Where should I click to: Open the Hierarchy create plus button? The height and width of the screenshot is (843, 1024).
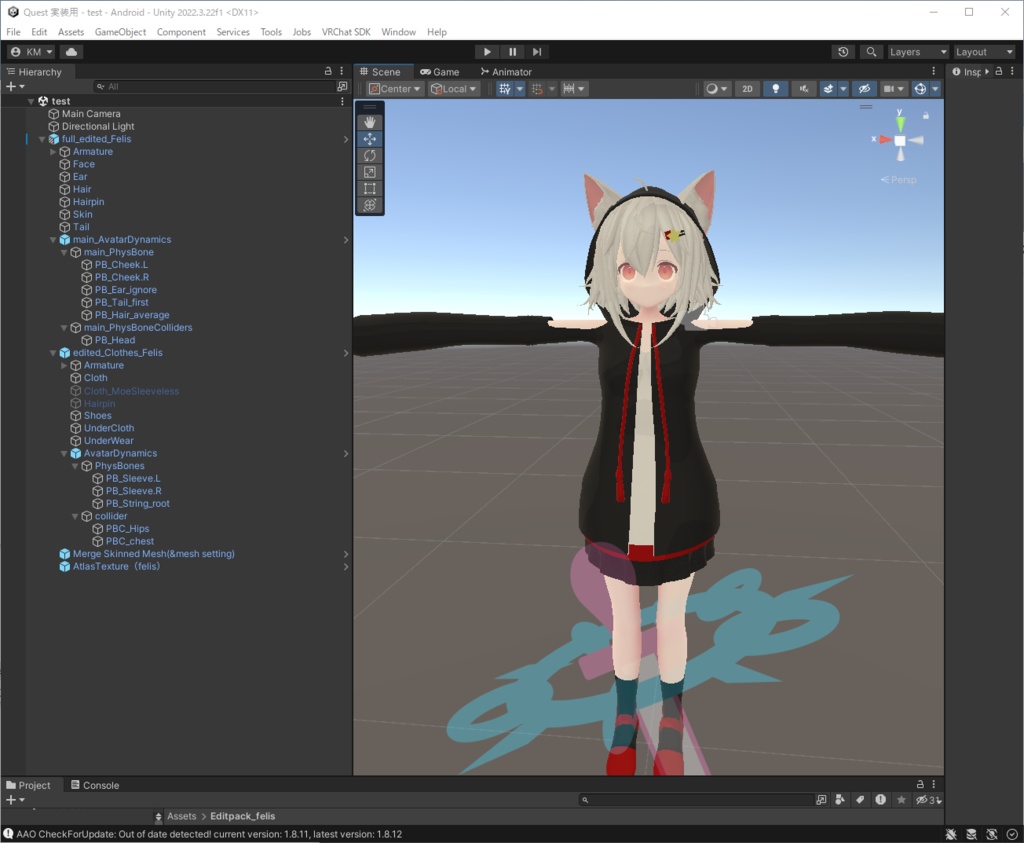pyautogui.click(x=15, y=86)
